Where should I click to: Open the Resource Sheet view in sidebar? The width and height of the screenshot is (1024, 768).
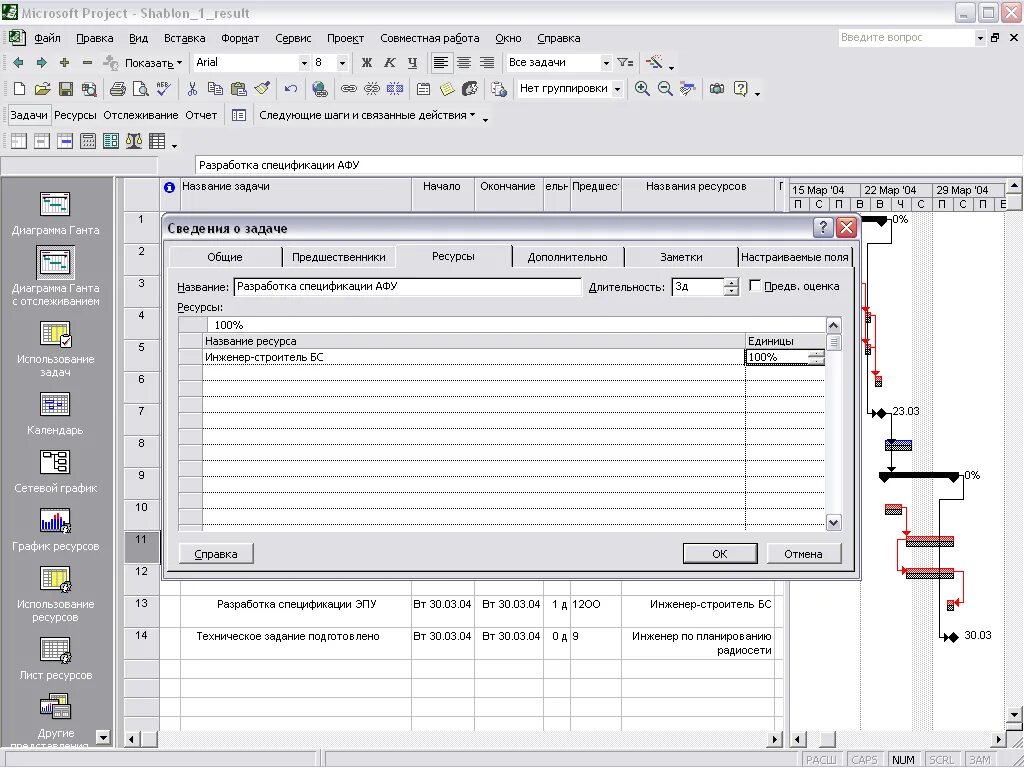[56, 658]
